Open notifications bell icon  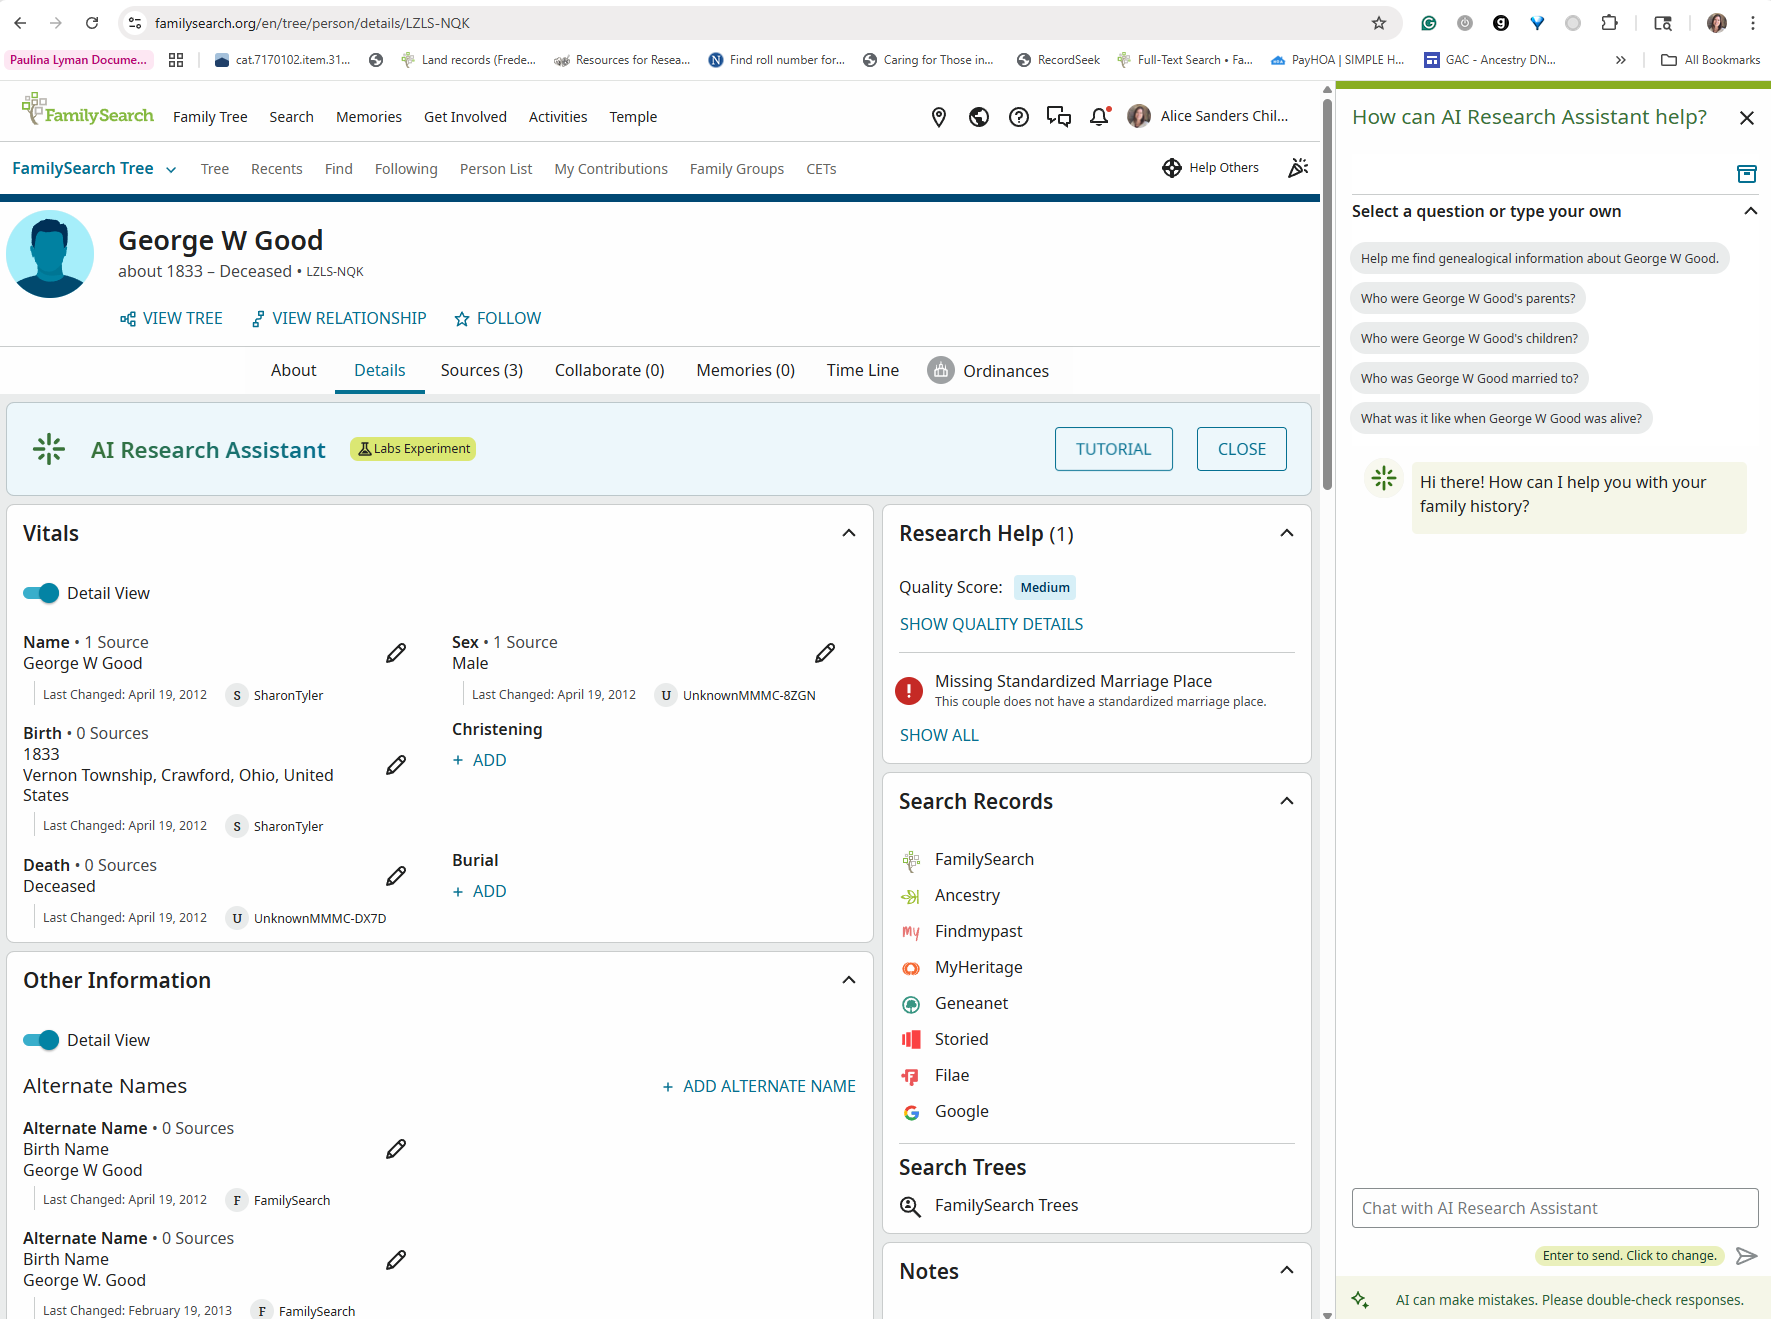1099,117
